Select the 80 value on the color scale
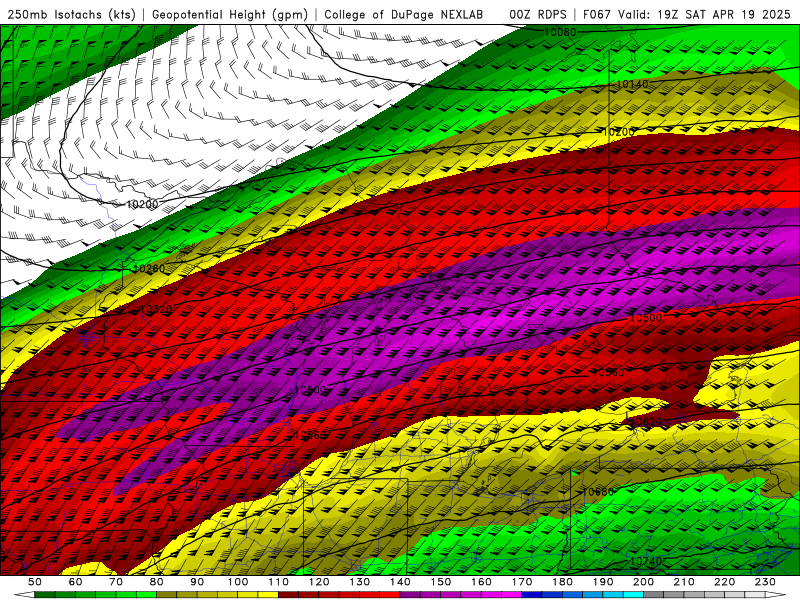The image size is (800, 600). (x=157, y=582)
